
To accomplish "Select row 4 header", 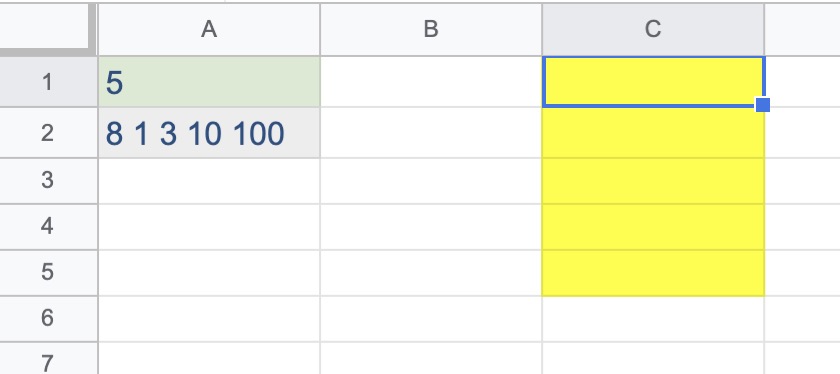I will pyautogui.click(x=48, y=227).
